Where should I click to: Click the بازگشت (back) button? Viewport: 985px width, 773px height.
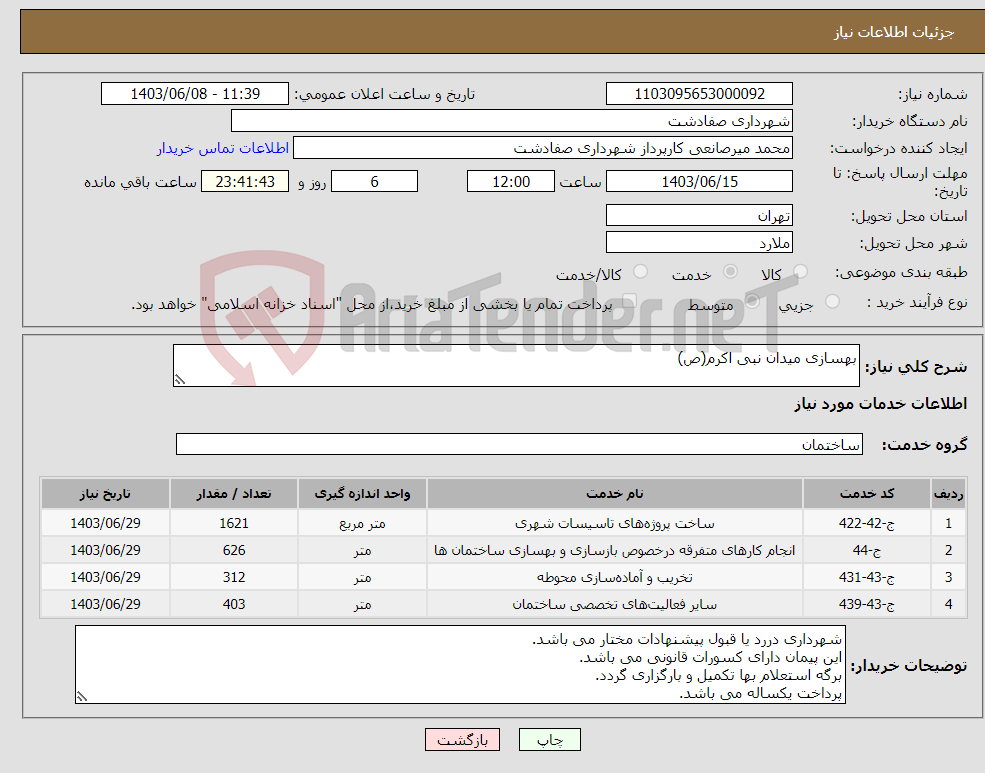point(462,740)
